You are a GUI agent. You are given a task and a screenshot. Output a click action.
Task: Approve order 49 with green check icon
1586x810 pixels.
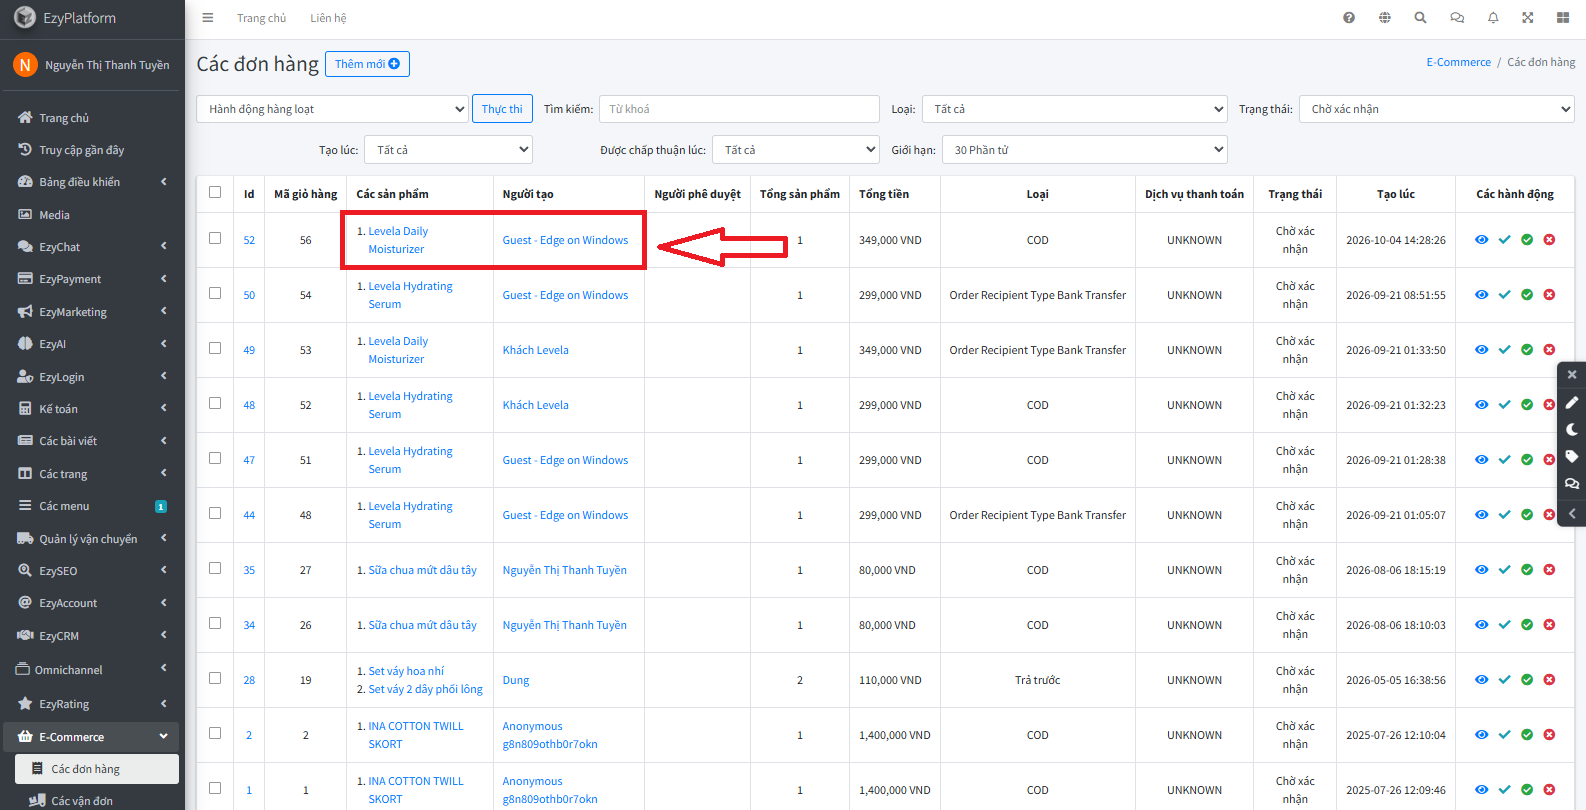(1527, 350)
